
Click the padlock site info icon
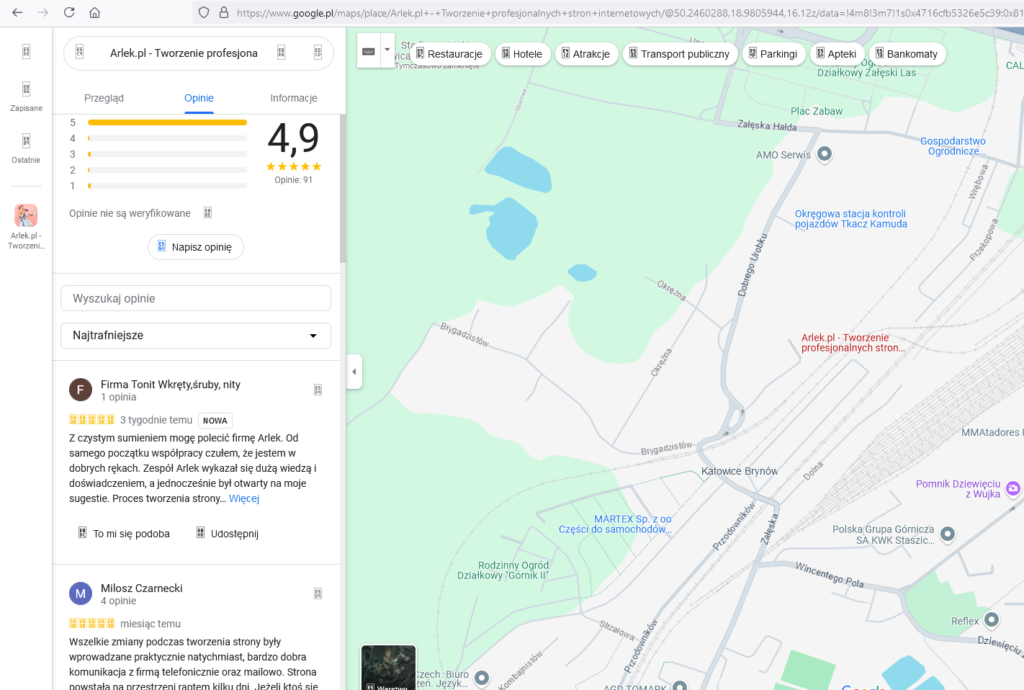tap(224, 12)
